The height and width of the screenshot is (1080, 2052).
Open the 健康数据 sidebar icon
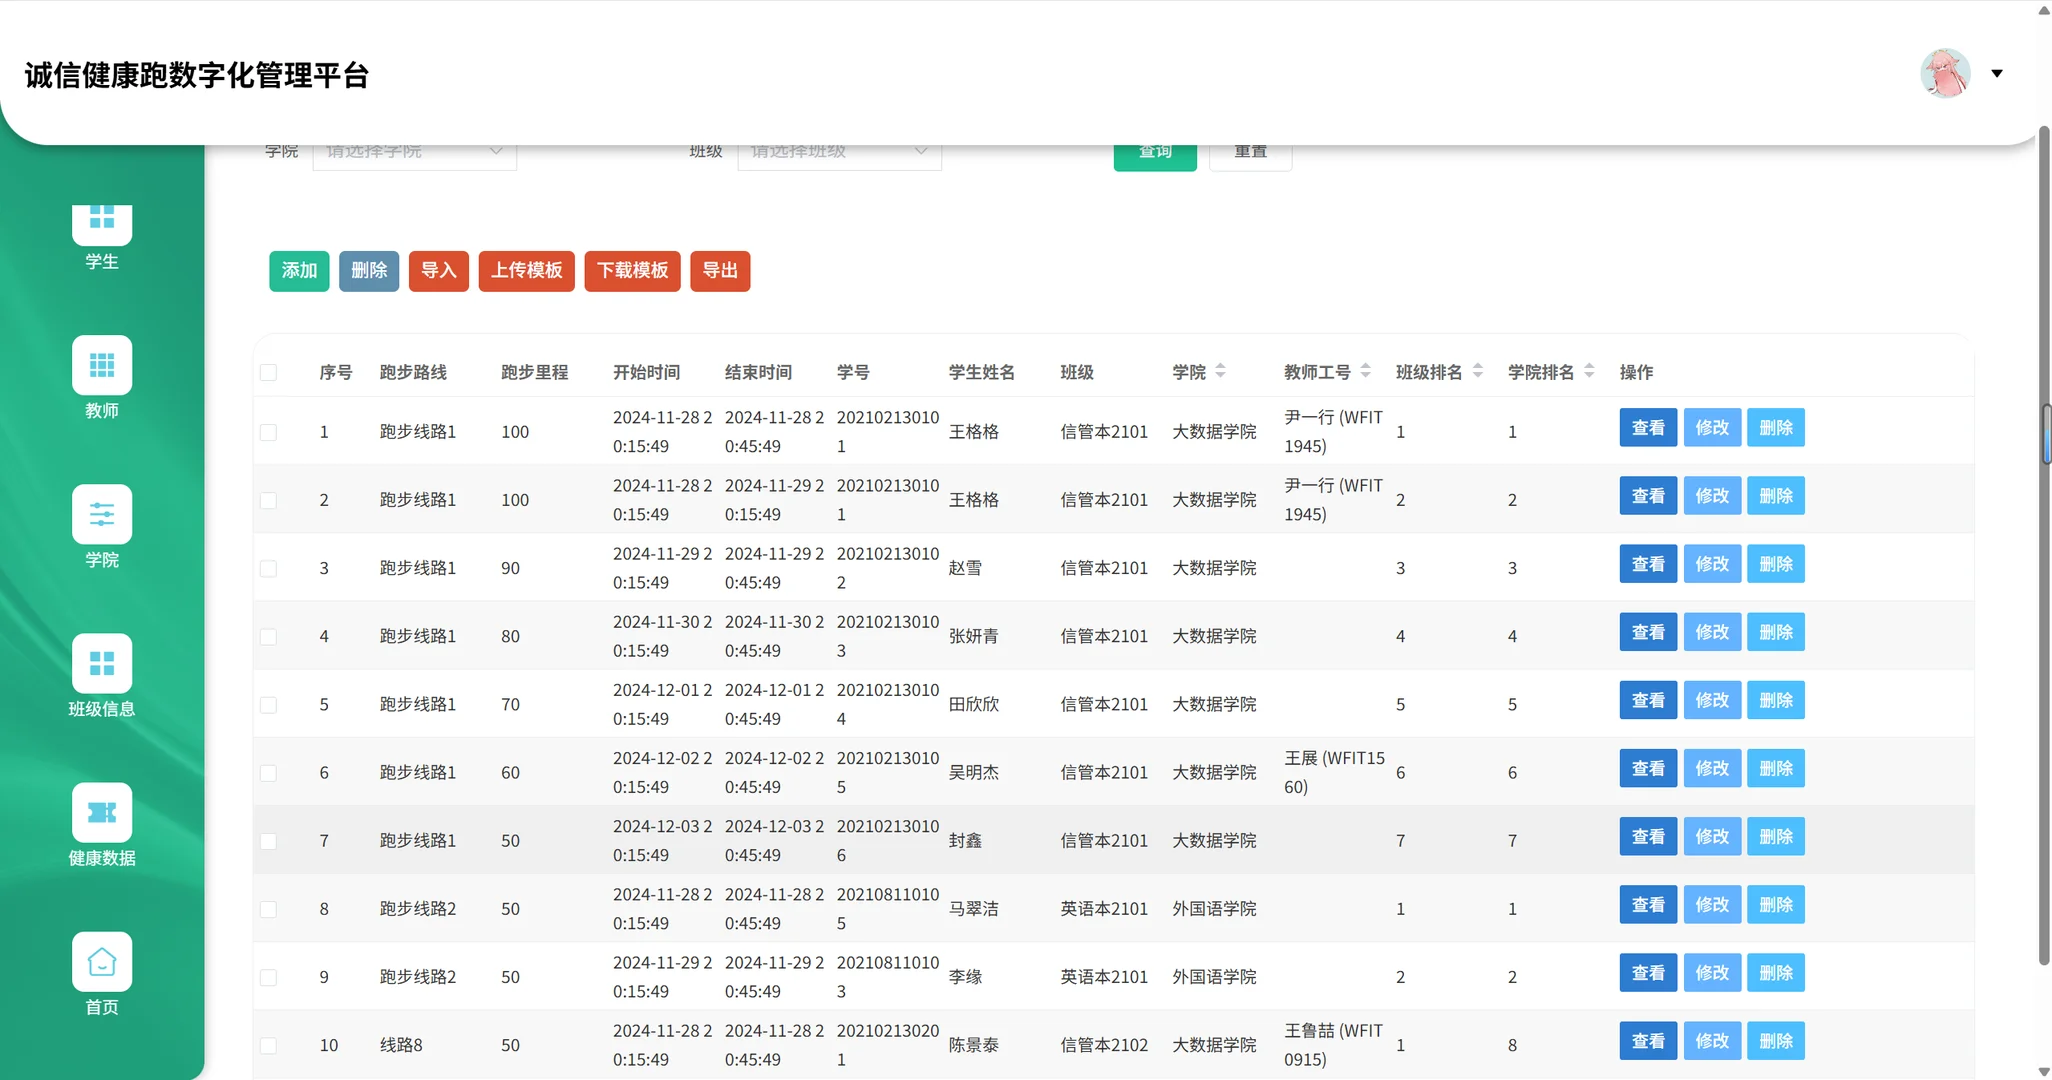click(x=101, y=812)
